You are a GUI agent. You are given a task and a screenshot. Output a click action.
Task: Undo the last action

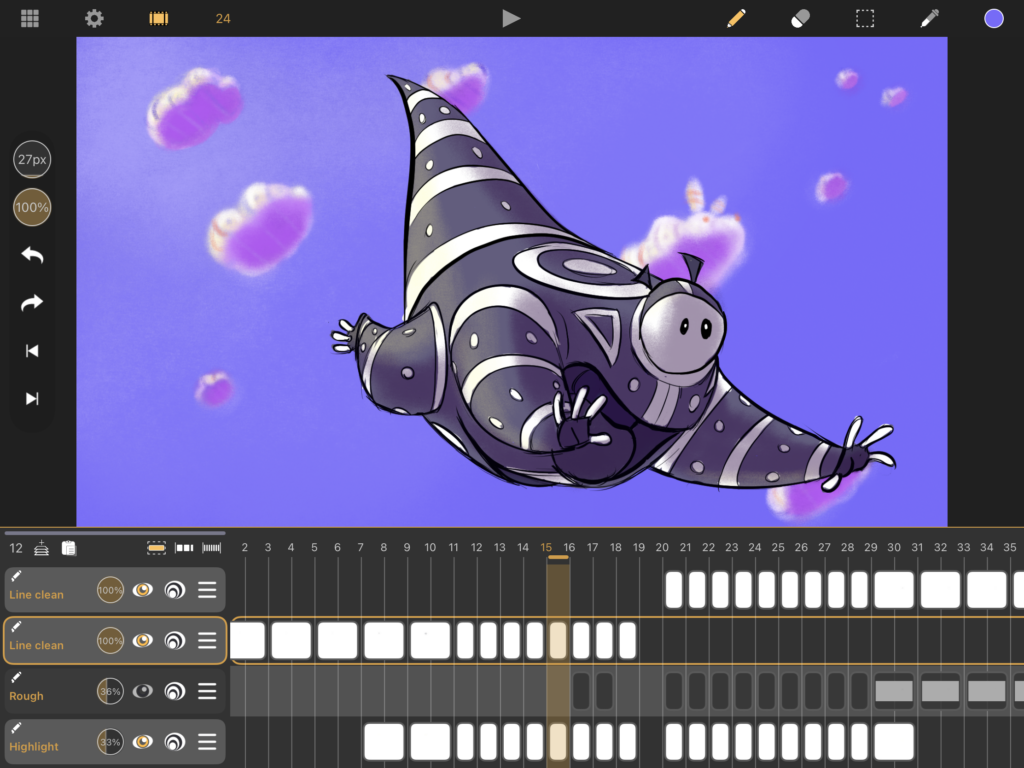pyautogui.click(x=32, y=255)
